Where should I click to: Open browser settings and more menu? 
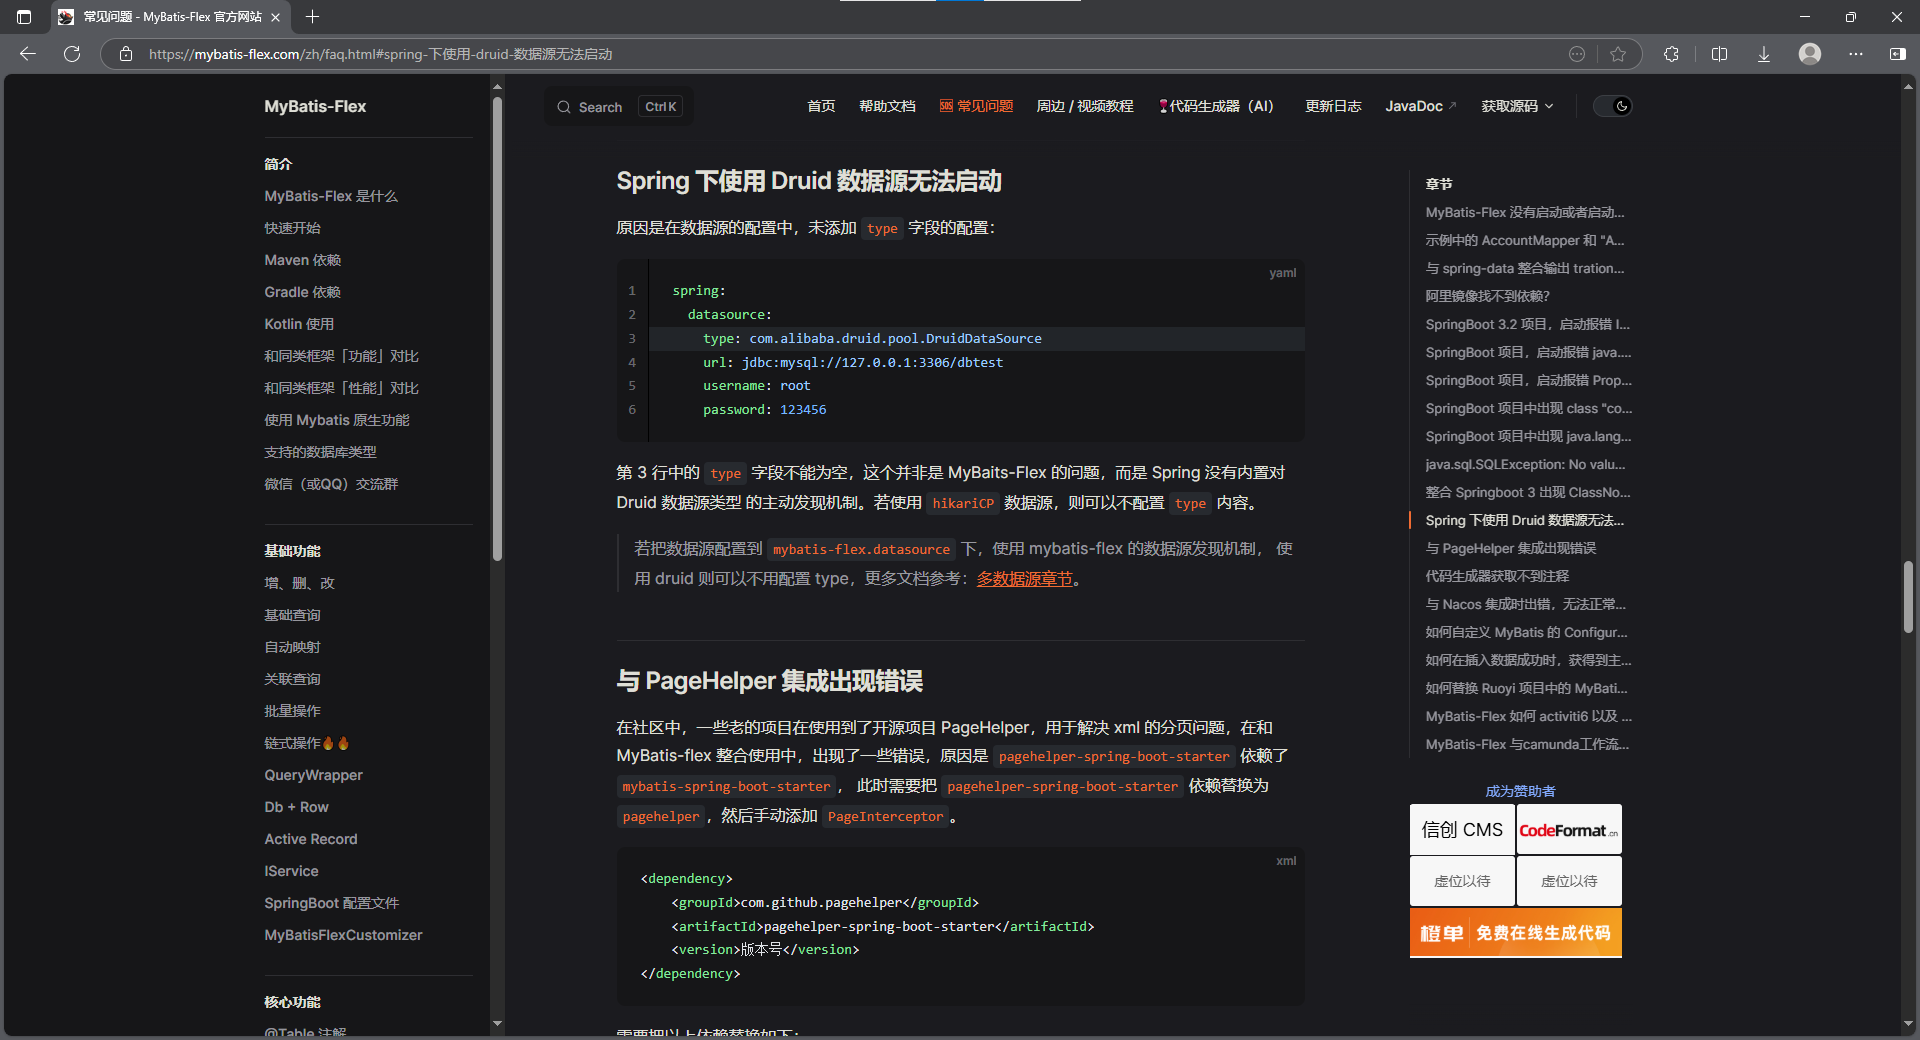pos(1856,54)
